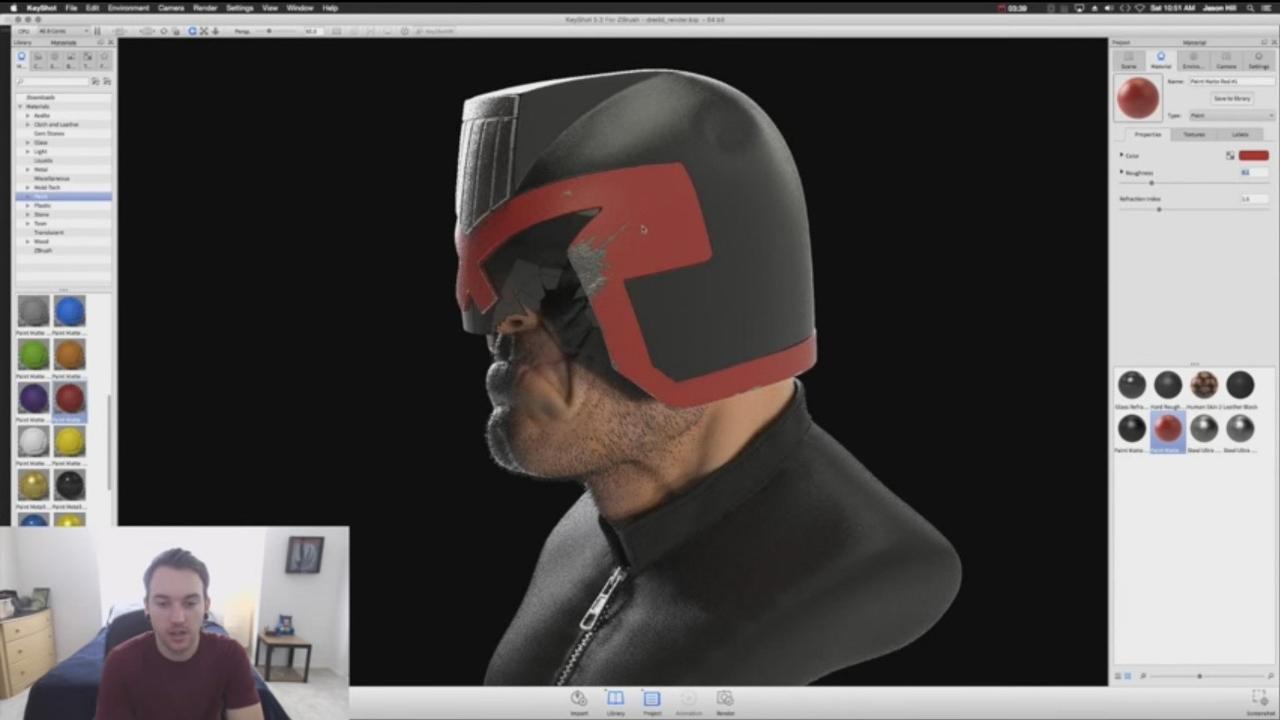The width and height of the screenshot is (1280, 720).
Task: Select the Downloads tree item
Action: coord(41,98)
